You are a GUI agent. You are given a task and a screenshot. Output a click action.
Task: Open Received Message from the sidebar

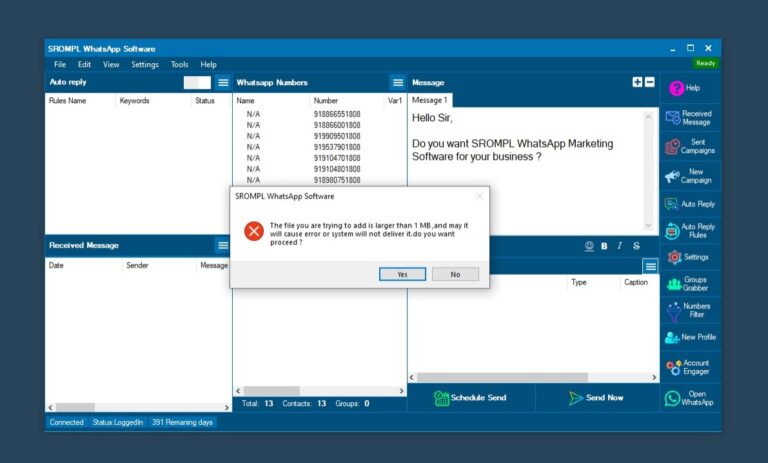click(x=689, y=117)
